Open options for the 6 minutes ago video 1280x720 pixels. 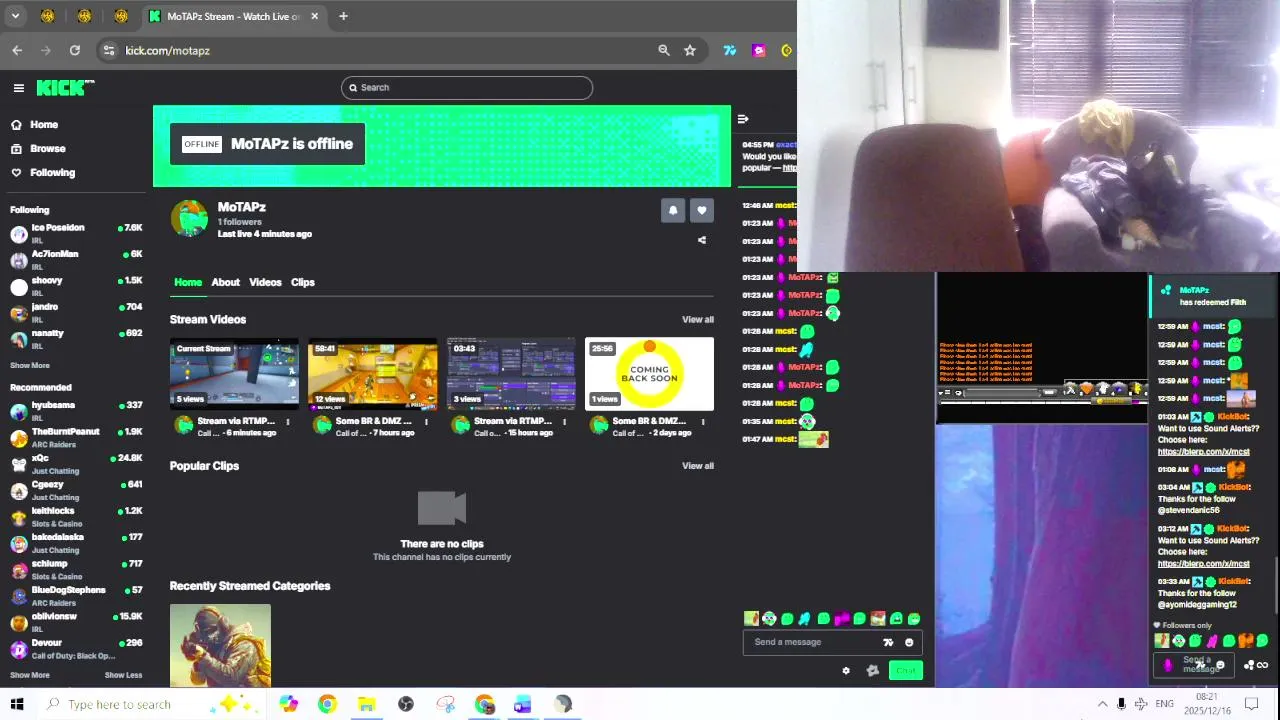288,422
